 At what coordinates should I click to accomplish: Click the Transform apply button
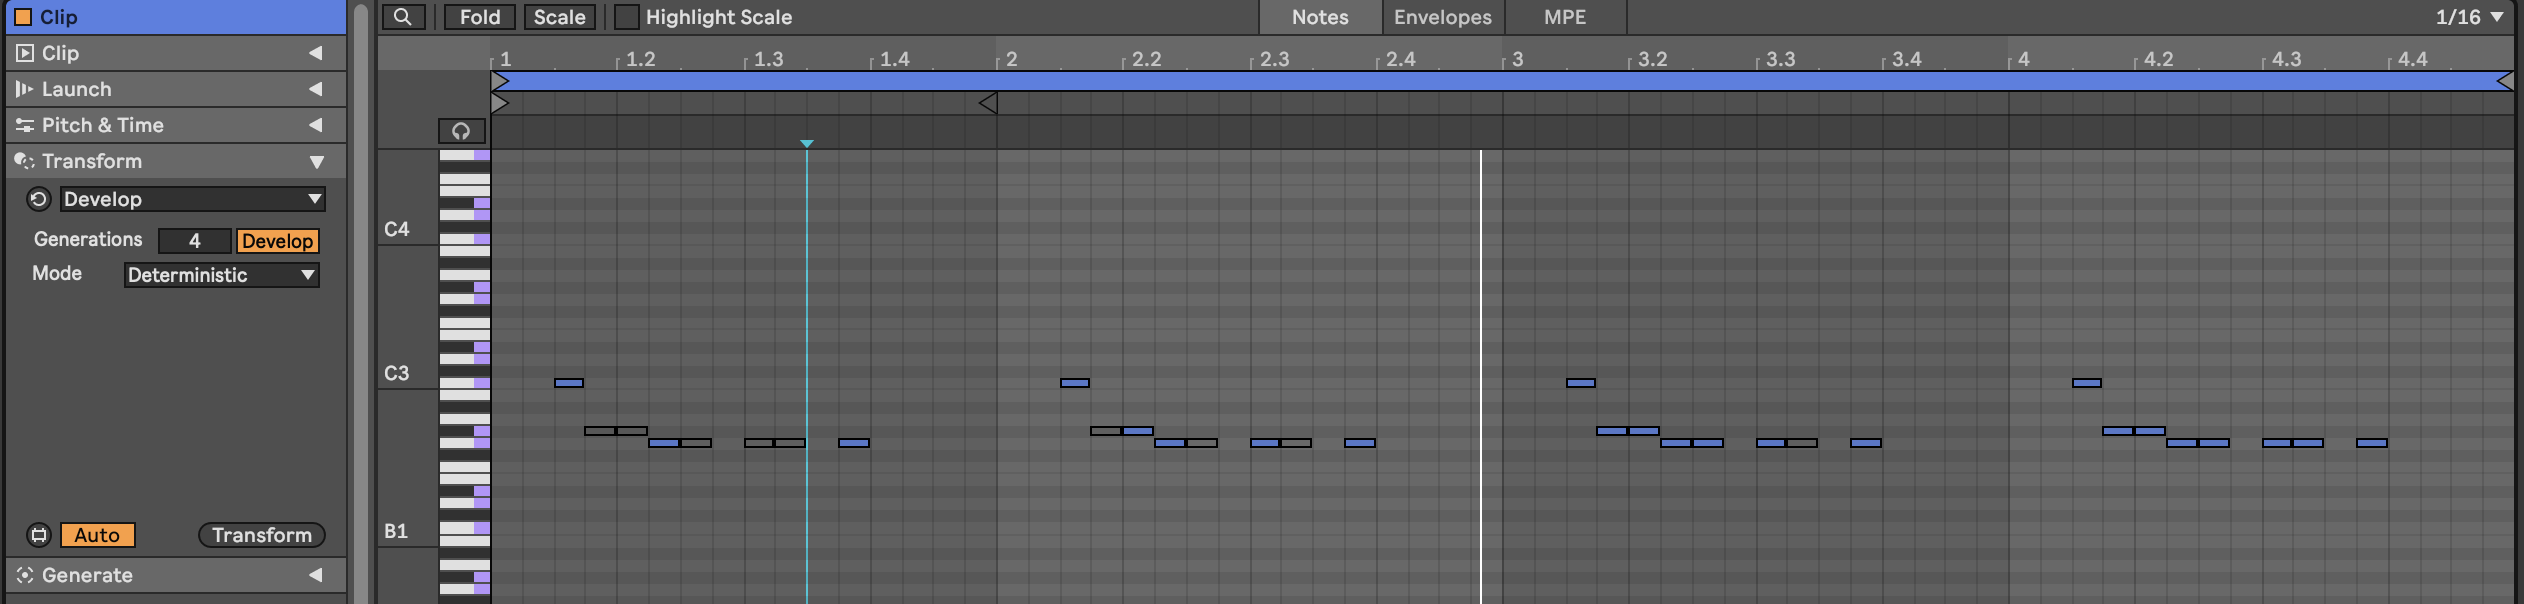(x=262, y=535)
